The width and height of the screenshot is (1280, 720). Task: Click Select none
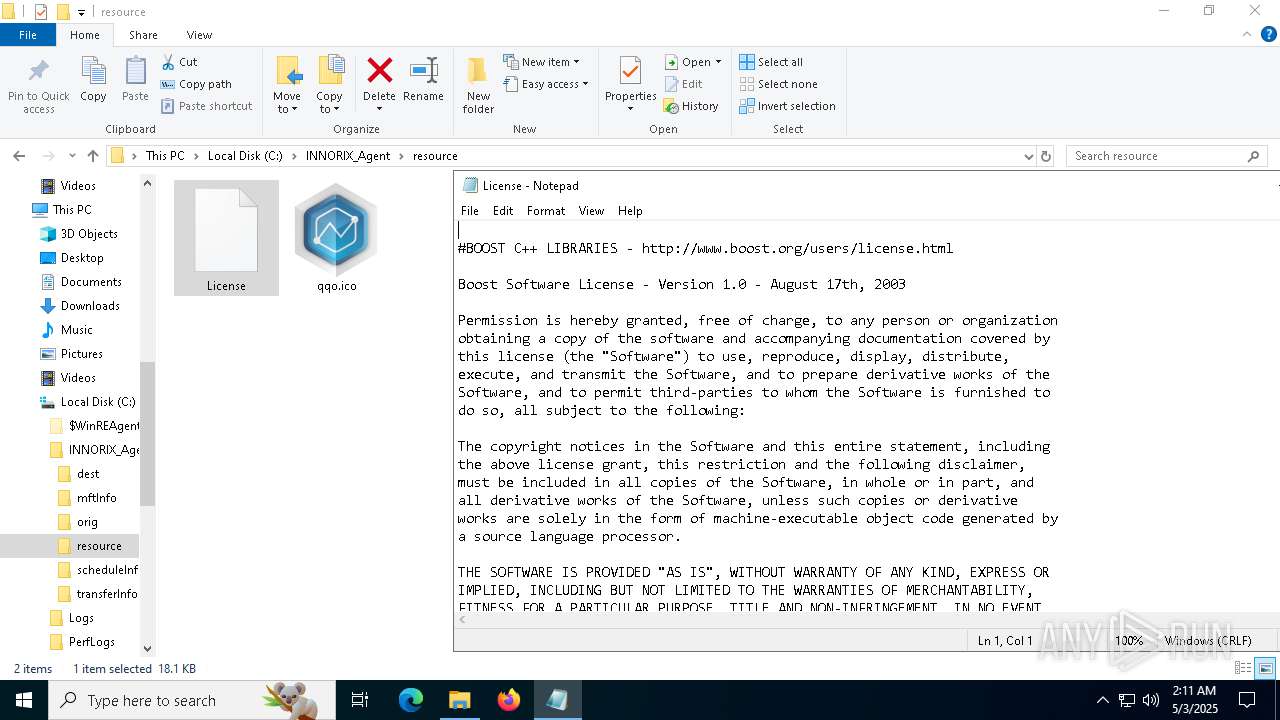point(778,84)
